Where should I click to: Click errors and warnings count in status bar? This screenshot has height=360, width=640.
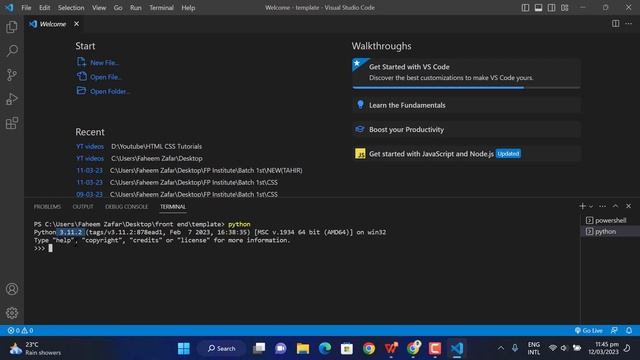coord(20,331)
